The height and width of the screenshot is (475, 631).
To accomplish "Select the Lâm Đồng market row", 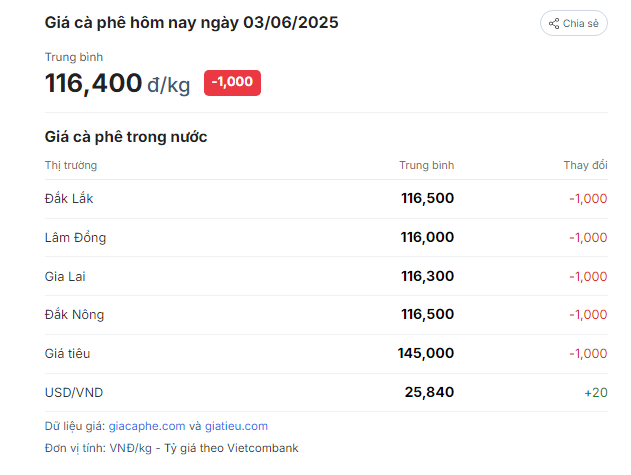I will tap(326, 238).
